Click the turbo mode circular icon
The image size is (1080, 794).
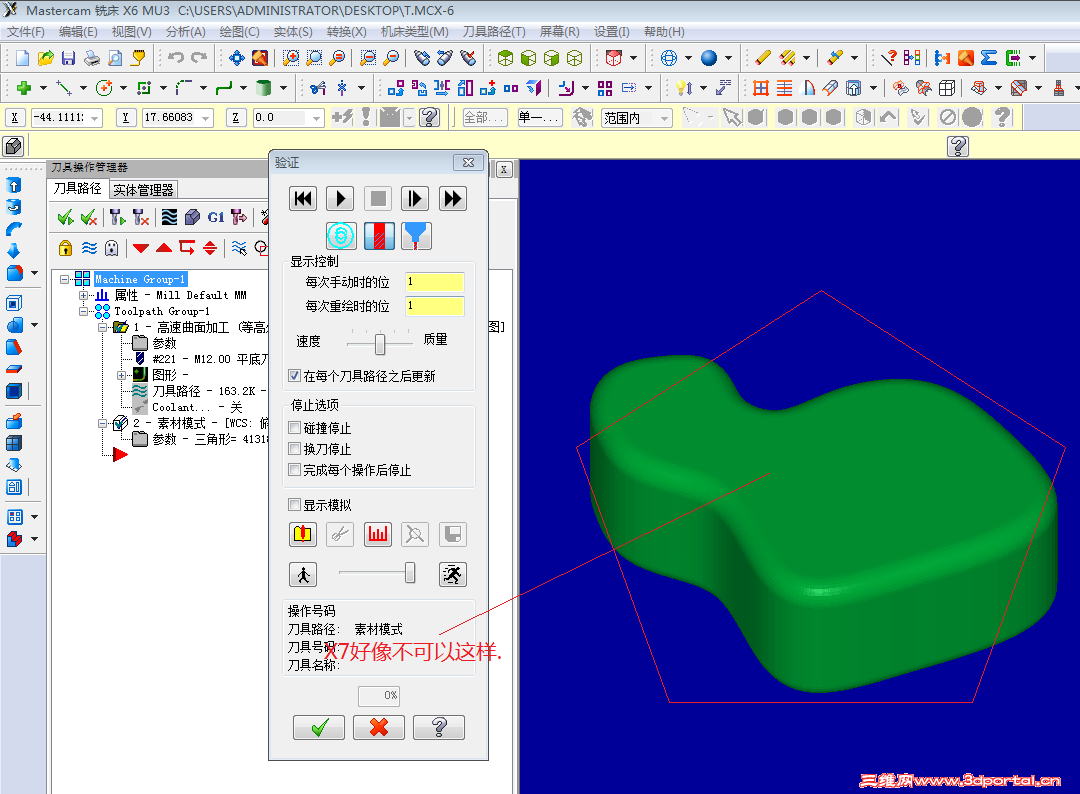pyautogui.click(x=341, y=236)
